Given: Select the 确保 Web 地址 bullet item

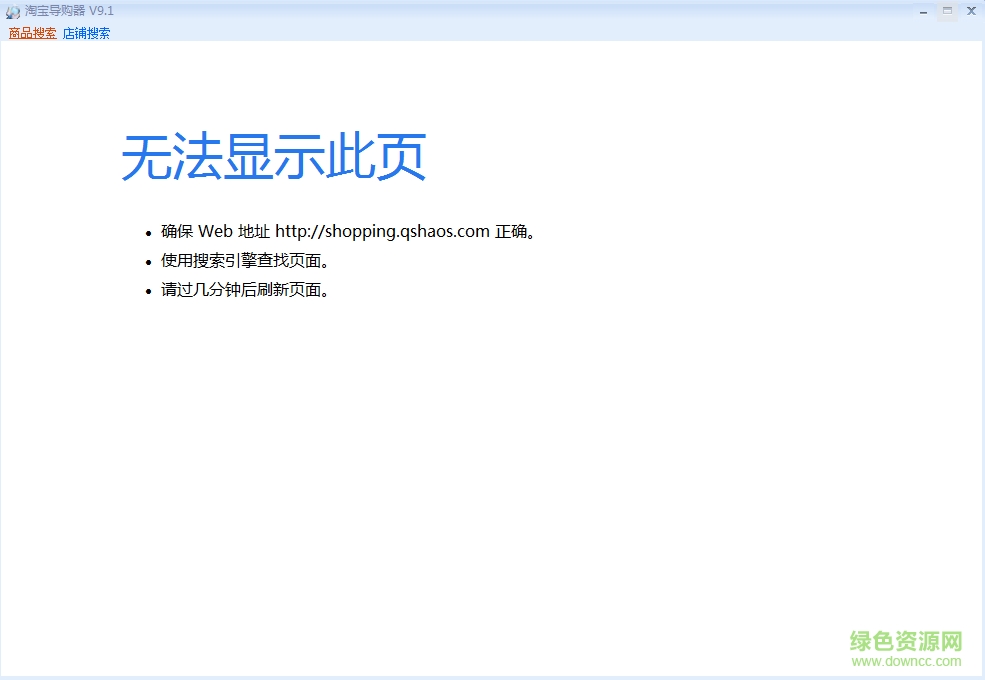Looking at the screenshot, I should tap(347, 231).
